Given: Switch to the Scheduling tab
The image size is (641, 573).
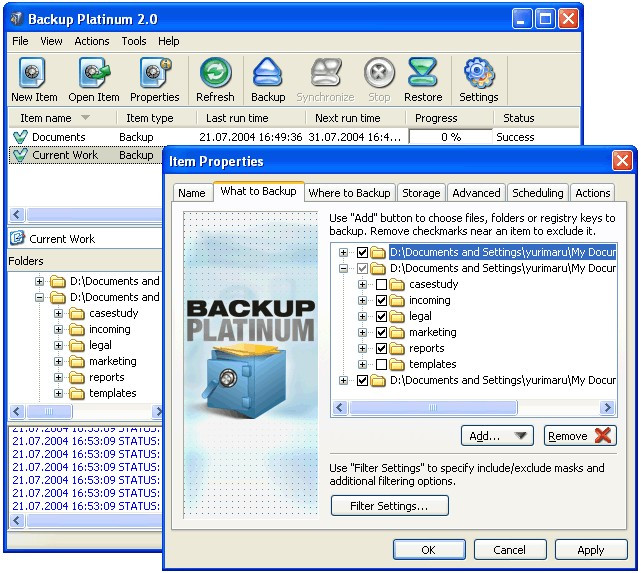Looking at the screenshot, I should pyautogui.click(x=538, y=193).
